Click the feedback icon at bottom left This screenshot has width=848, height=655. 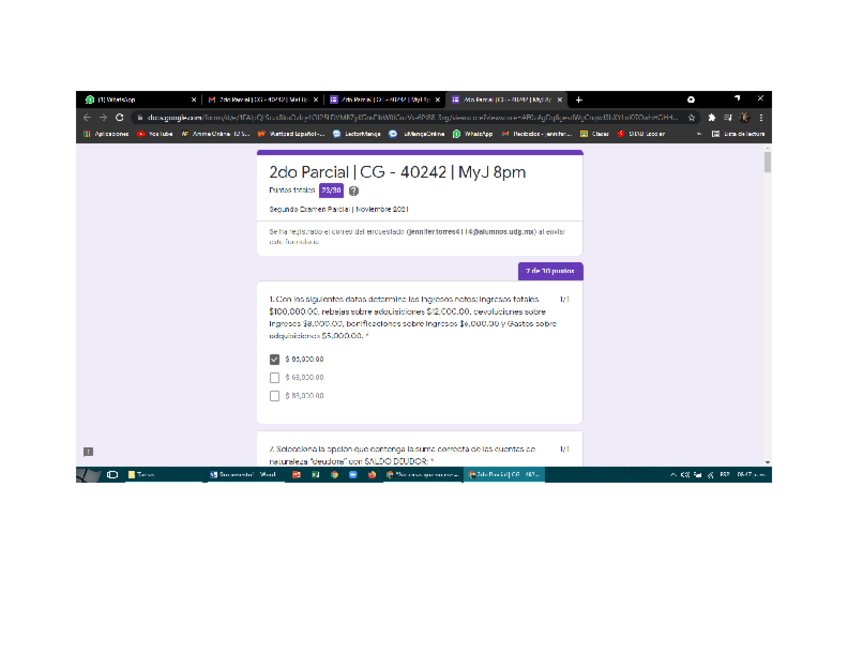88,452
